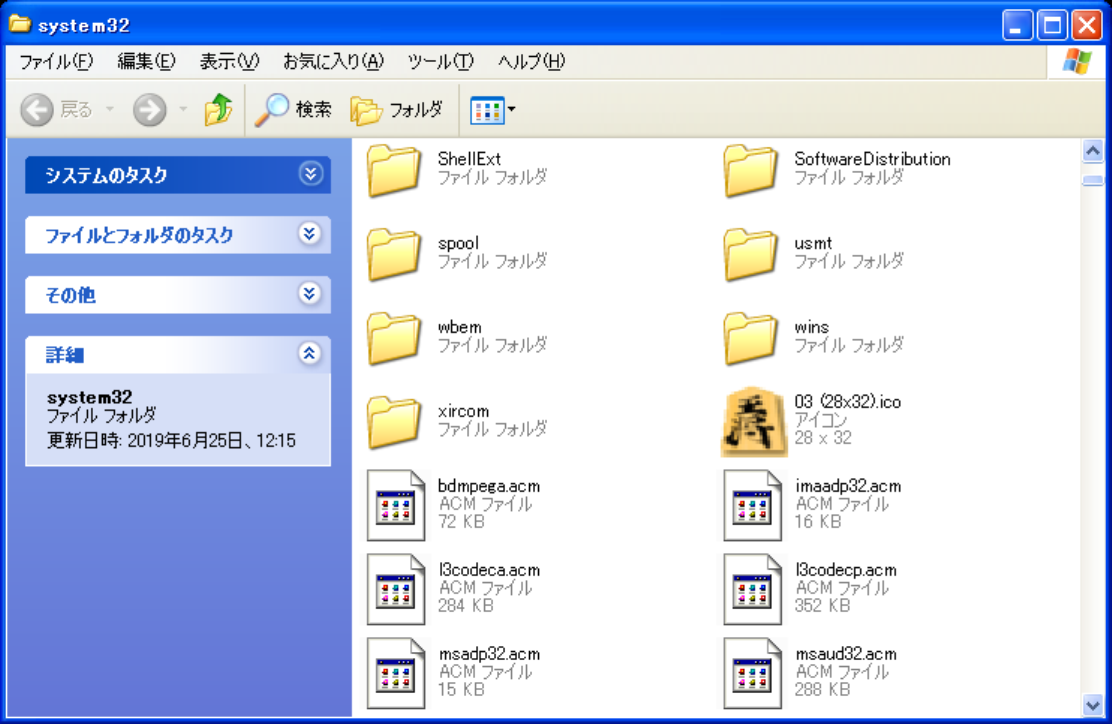Select the l3codecp.acm file icon
The image size is (1112, 724).
point(752,589)
